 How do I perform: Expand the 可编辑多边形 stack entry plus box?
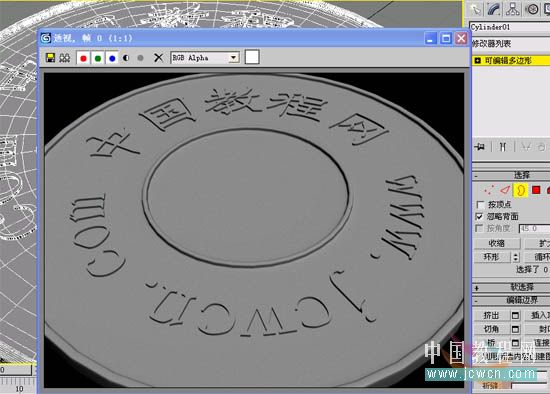[477, 61]
